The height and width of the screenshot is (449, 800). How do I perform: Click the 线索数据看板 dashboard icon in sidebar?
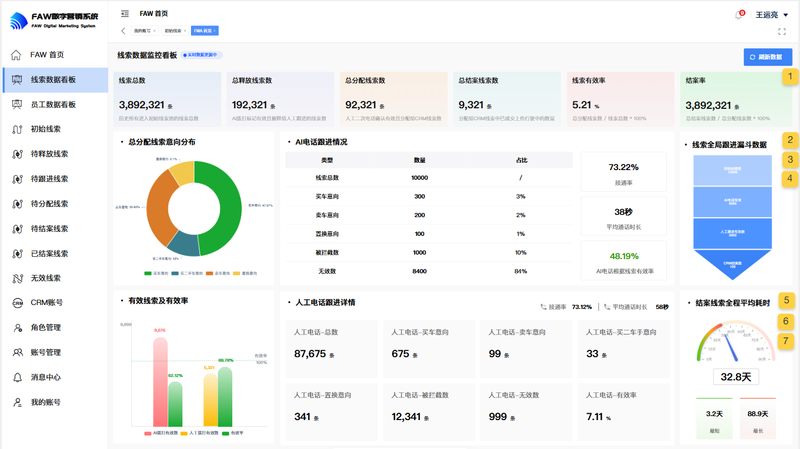(x=17, y=80)
